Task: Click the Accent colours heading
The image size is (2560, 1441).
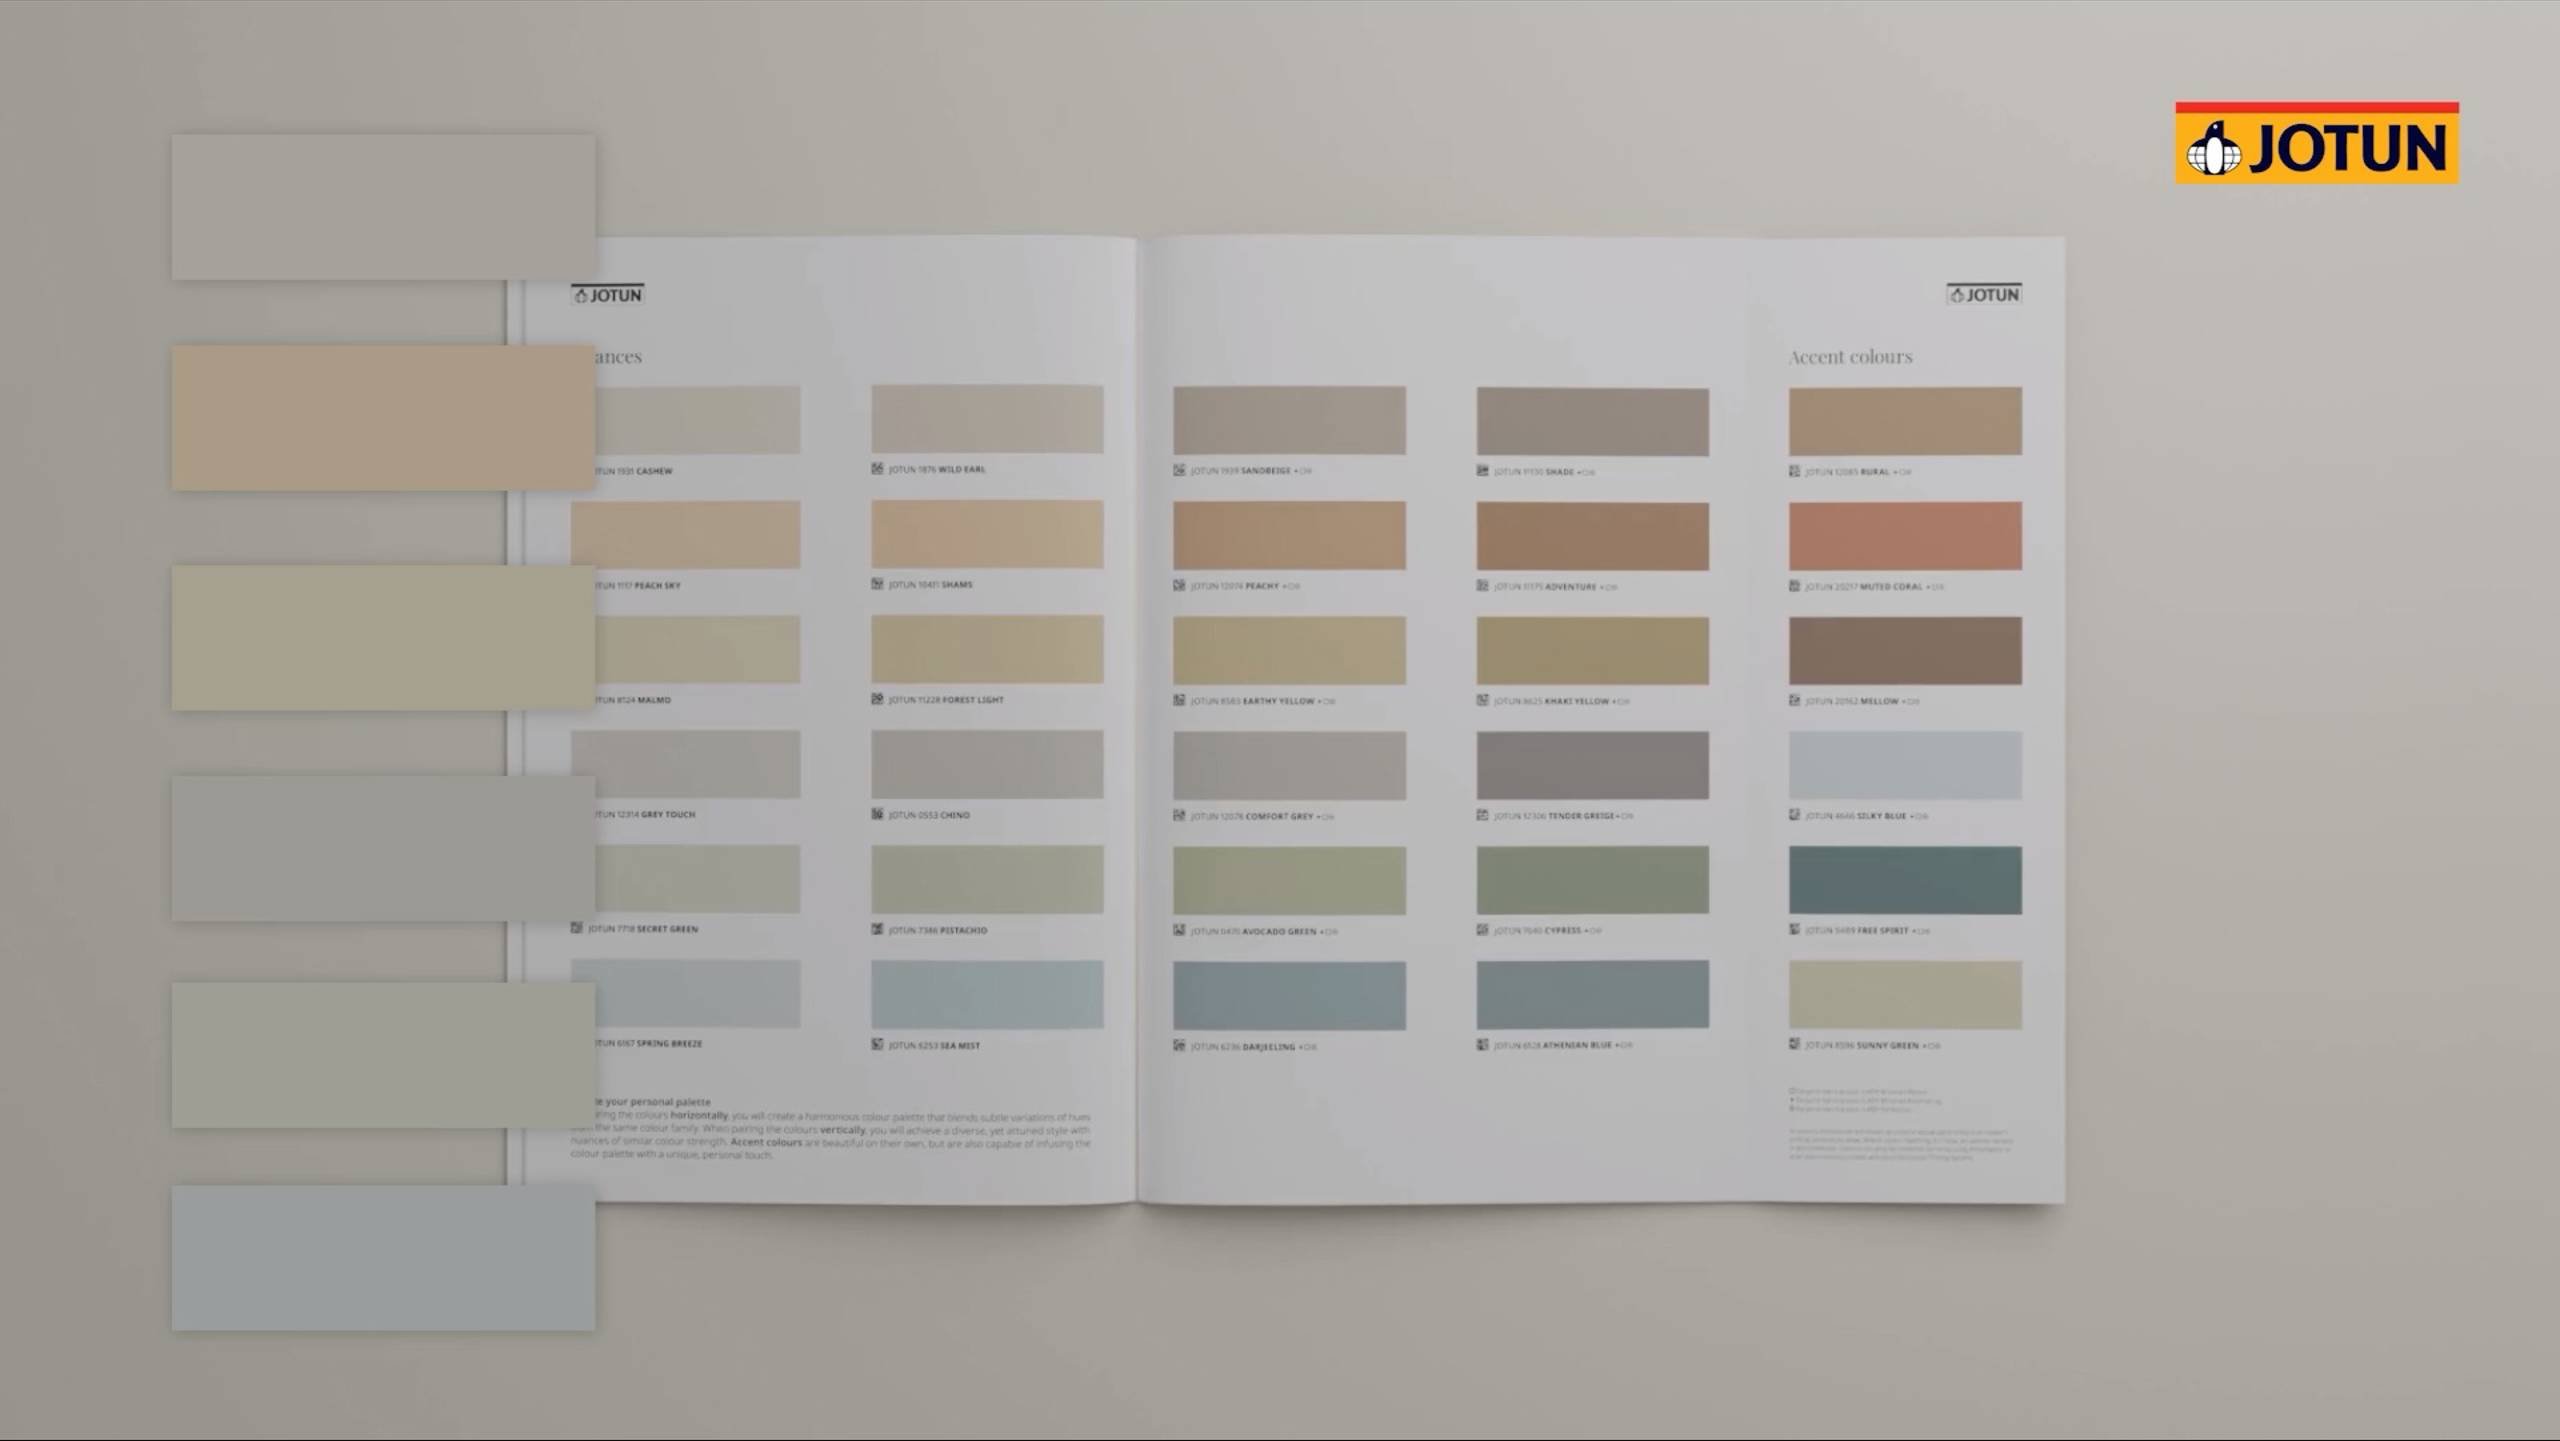Action: 1850,357
